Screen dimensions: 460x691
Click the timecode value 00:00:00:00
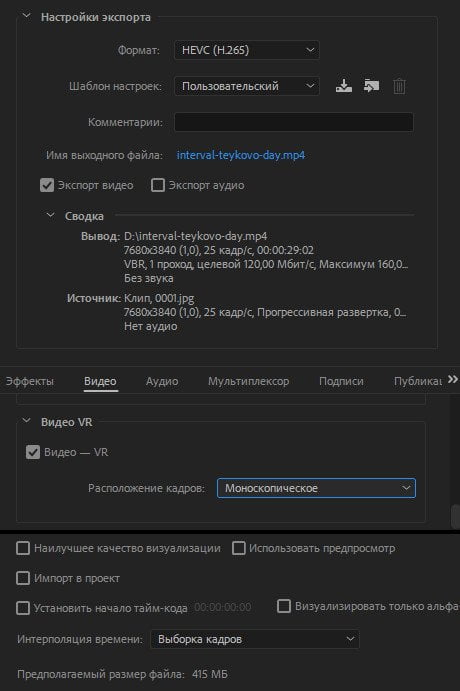pyautogui.click(x=223, y=607)
